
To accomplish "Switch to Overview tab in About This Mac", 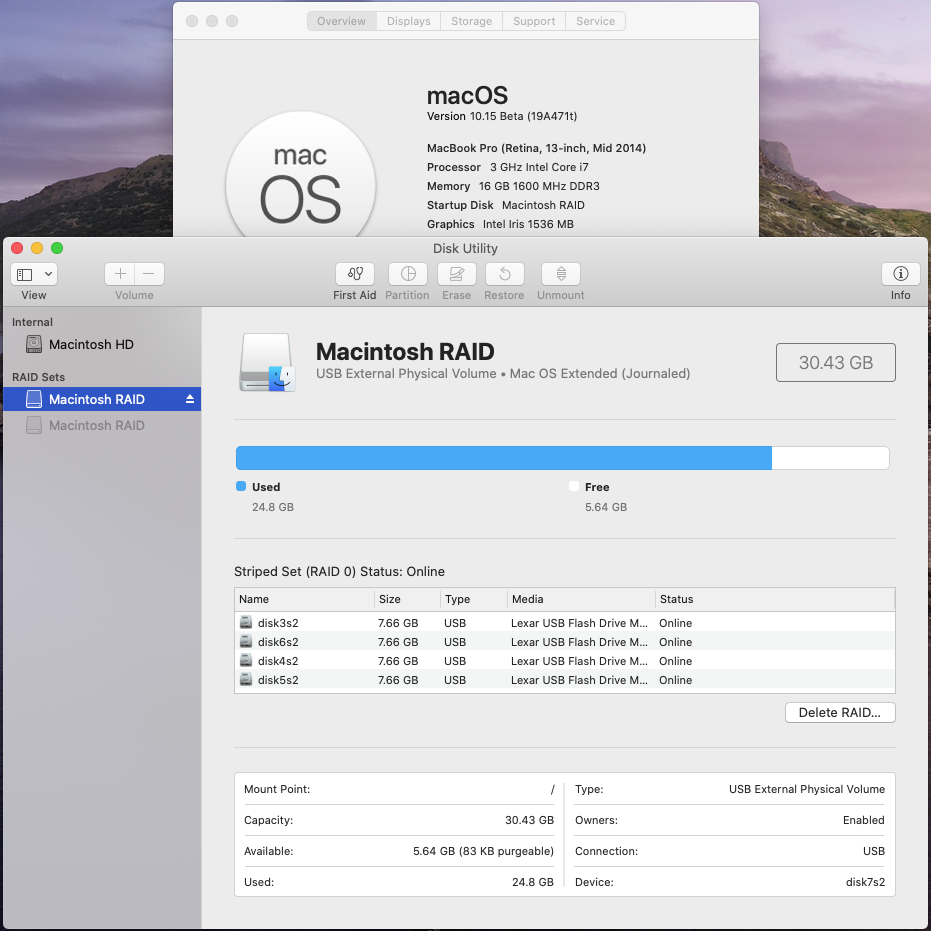I will (x=341, y=21).
